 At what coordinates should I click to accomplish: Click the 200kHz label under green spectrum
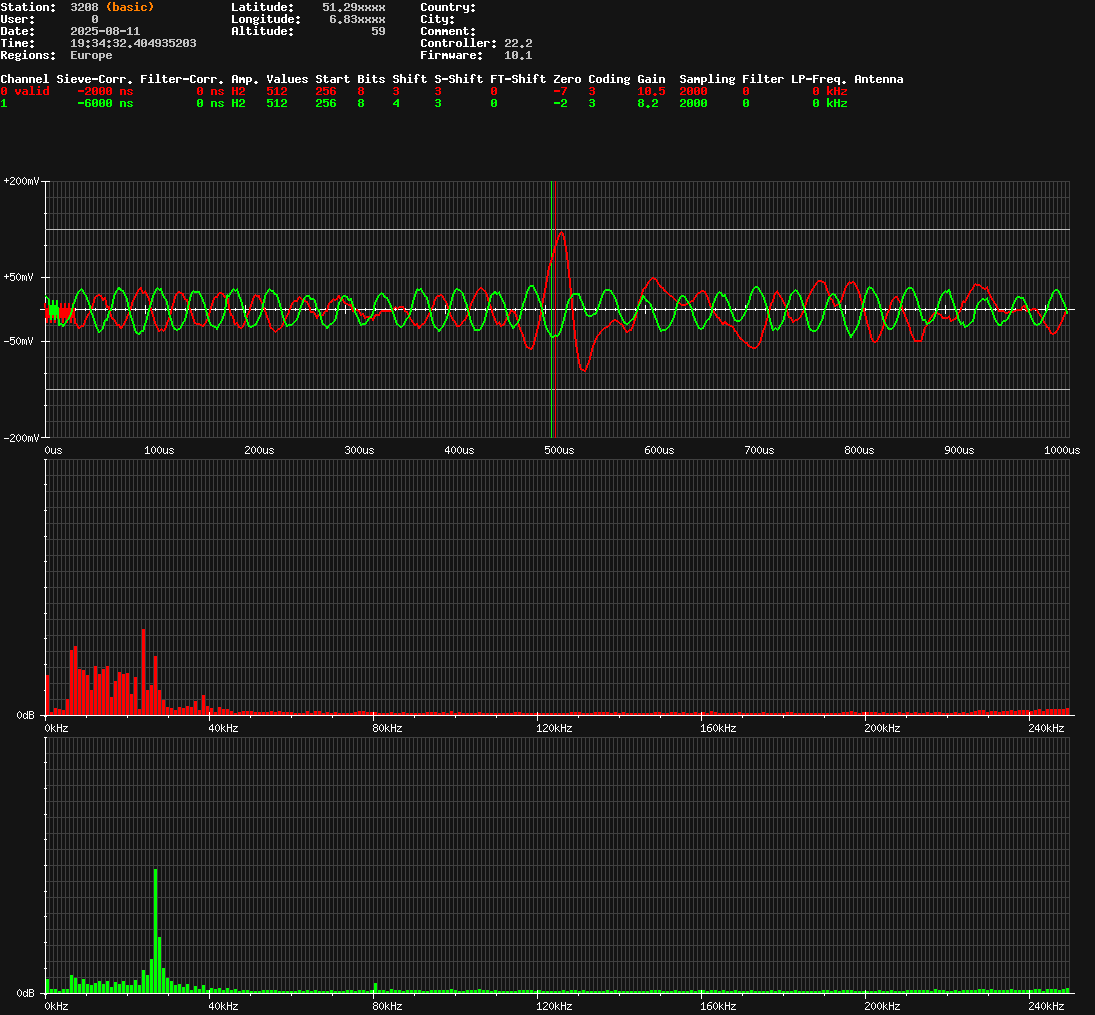click(882, 1005)
